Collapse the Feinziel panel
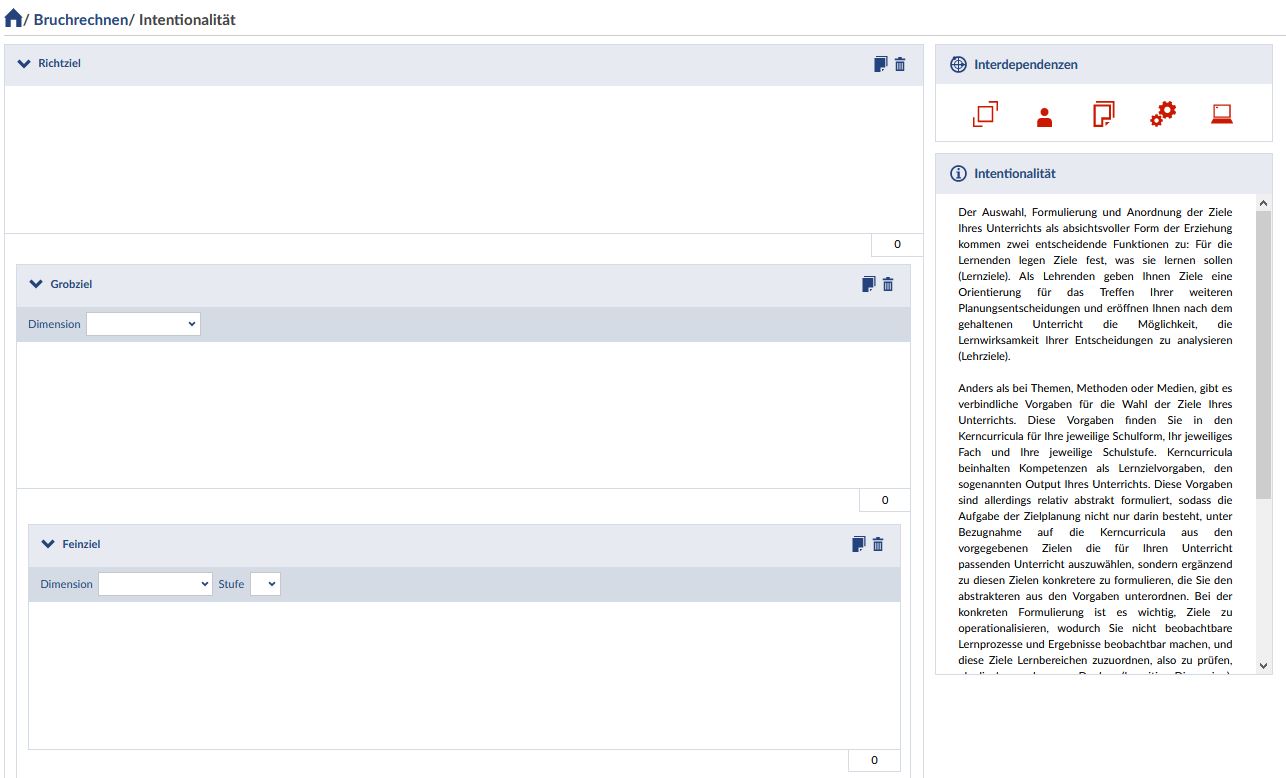This screenshot has width=1286, height=778. pos(47,544)
